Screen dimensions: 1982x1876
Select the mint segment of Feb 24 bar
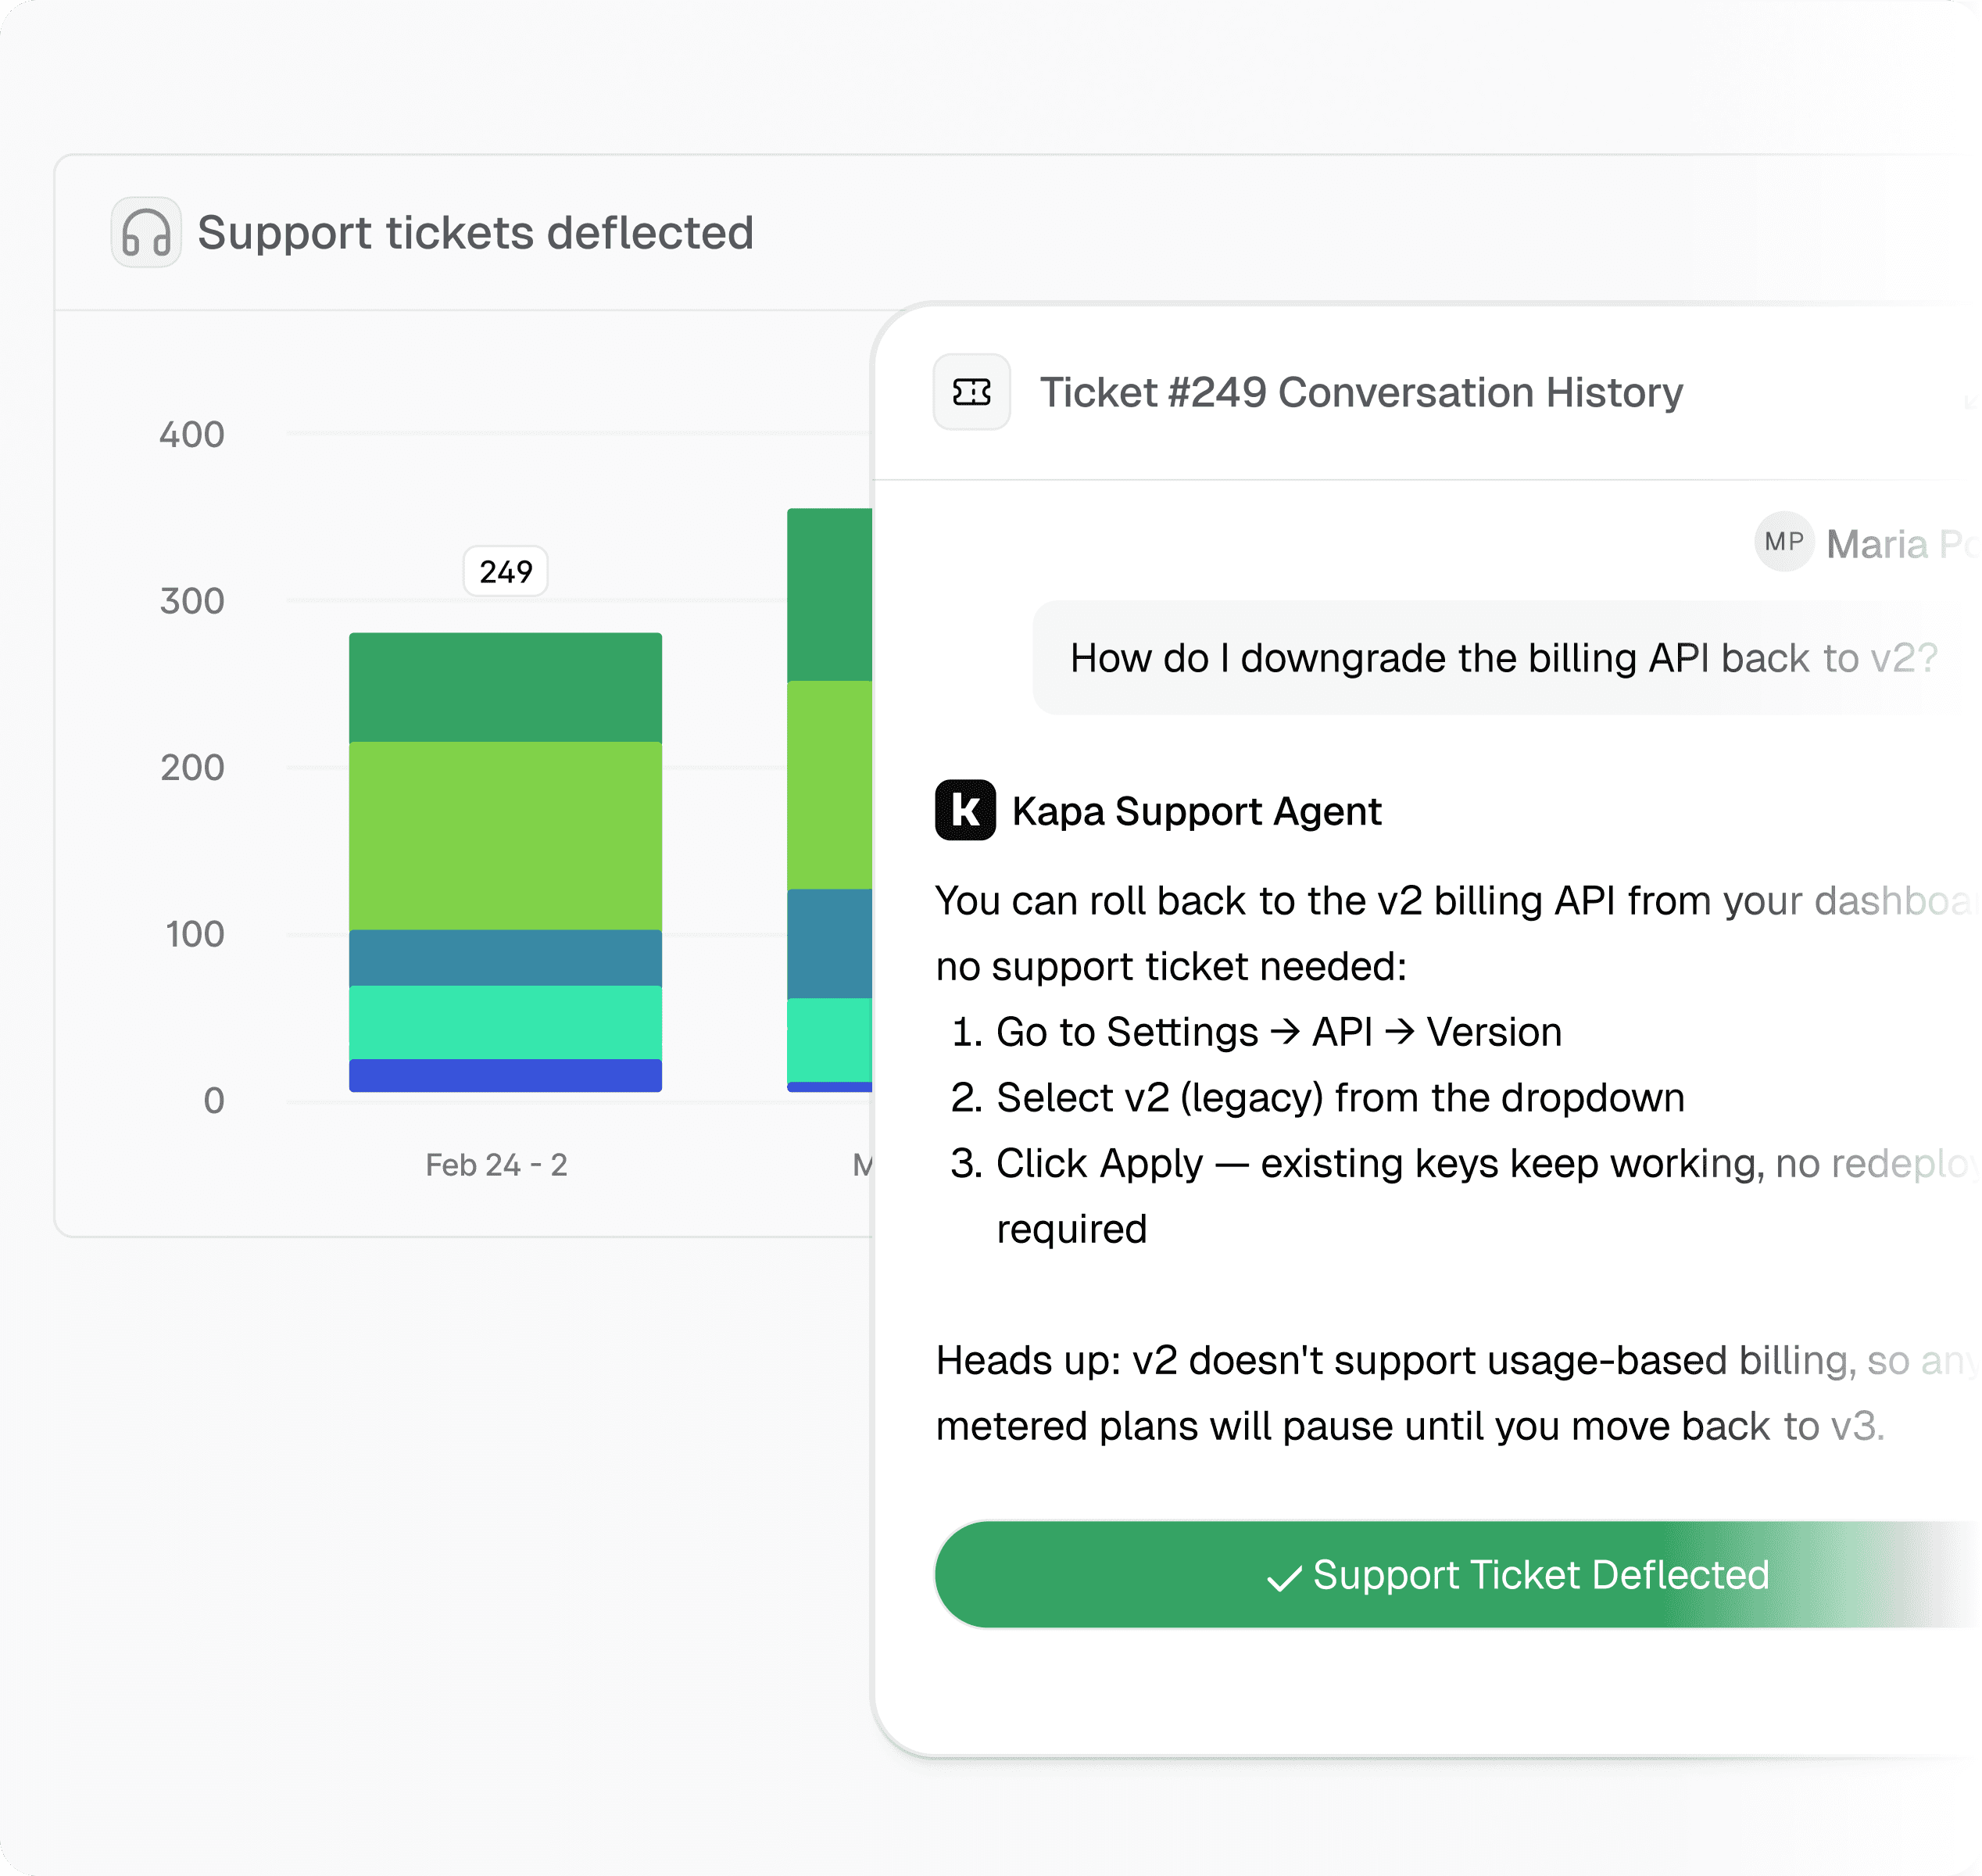point(505,1023)
